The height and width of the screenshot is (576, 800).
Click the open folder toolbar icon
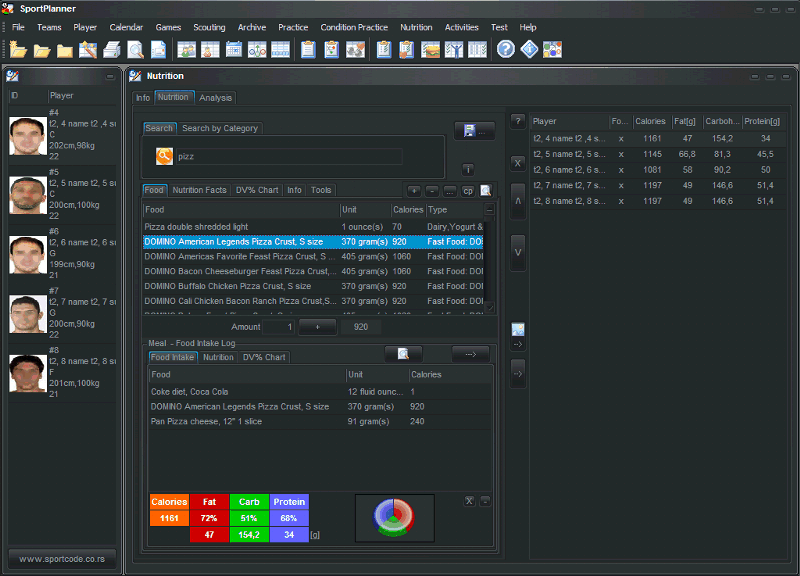42,50
